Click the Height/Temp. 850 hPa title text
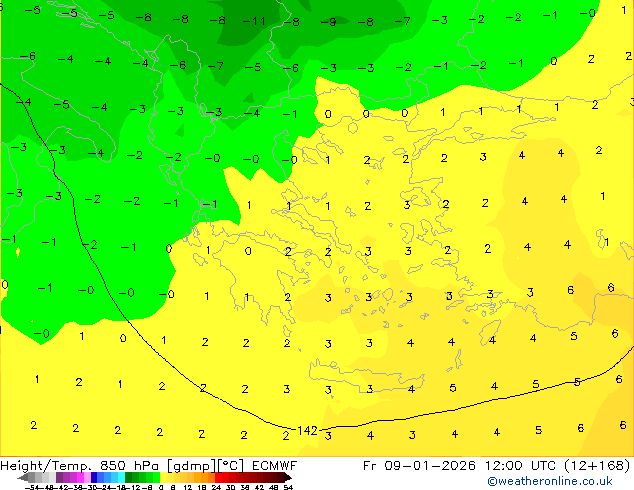 (x=81, y=466)
